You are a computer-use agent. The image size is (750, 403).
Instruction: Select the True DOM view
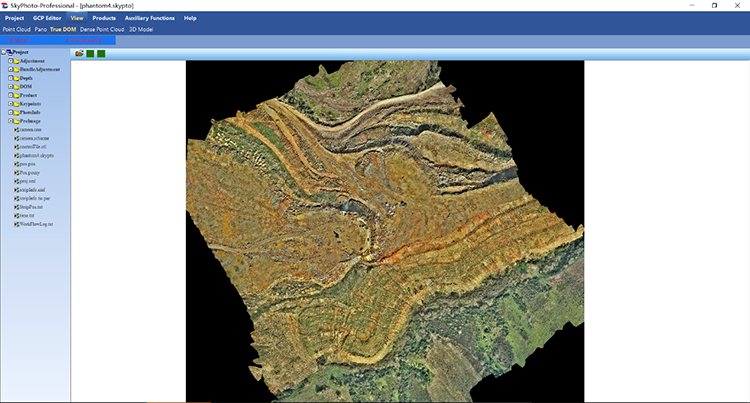pyautogui.click(x=63, y=30)
